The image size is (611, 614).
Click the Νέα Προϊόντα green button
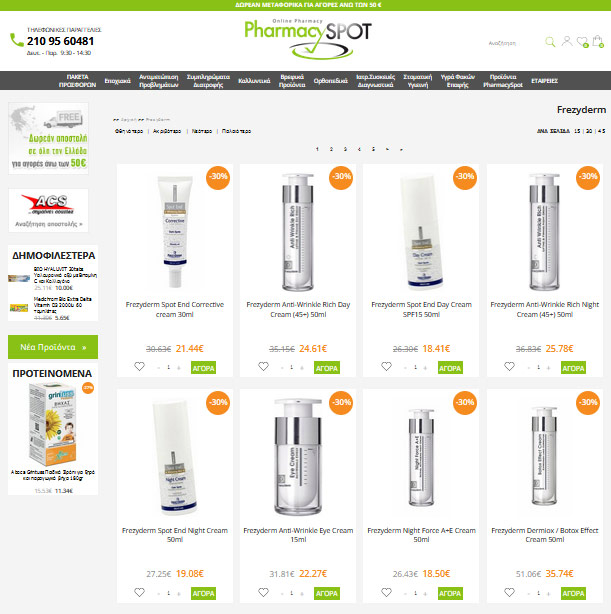coord(53,347)
